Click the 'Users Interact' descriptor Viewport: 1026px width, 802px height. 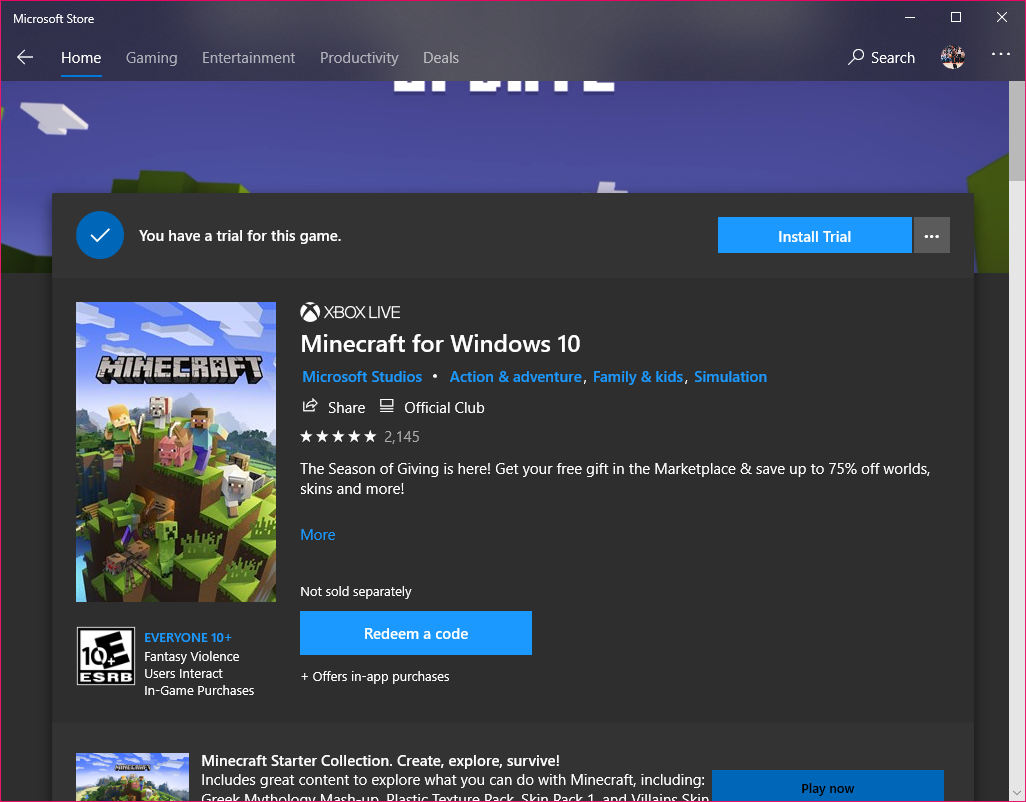tap(183, 673)
